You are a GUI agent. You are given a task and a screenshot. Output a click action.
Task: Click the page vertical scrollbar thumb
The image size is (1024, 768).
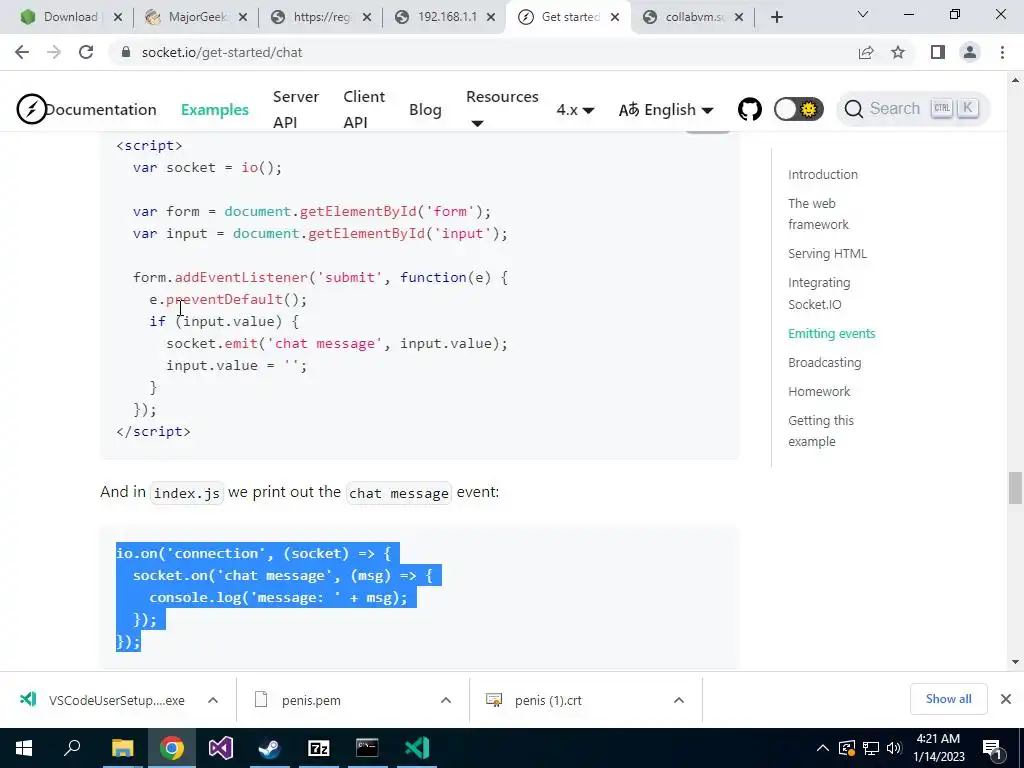(x=1015, y=488)
